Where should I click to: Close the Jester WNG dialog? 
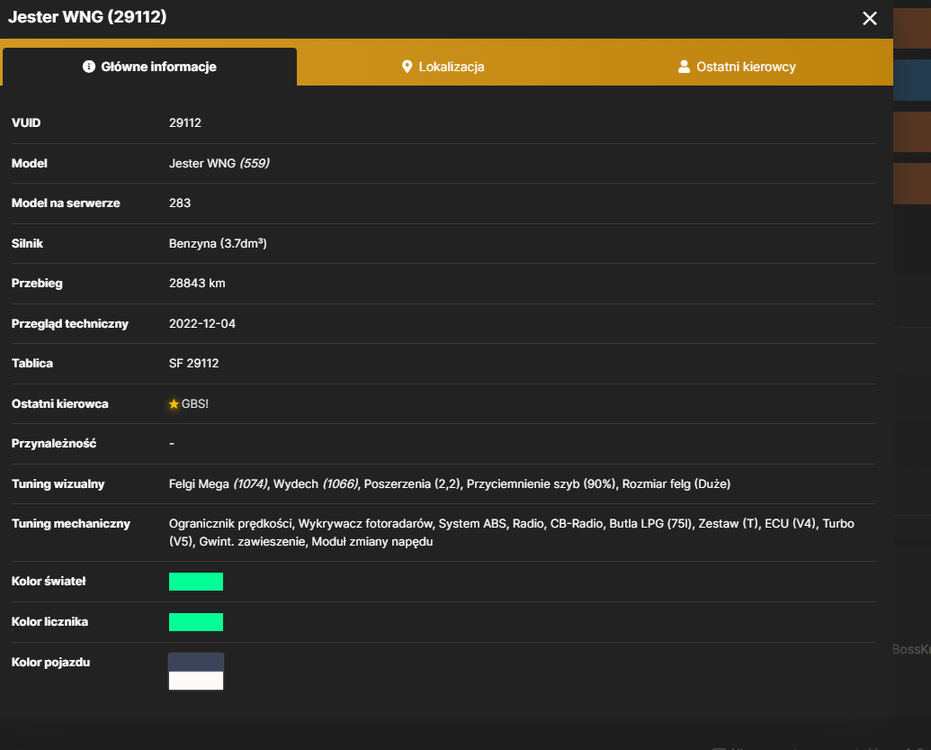tap(869, 18)
